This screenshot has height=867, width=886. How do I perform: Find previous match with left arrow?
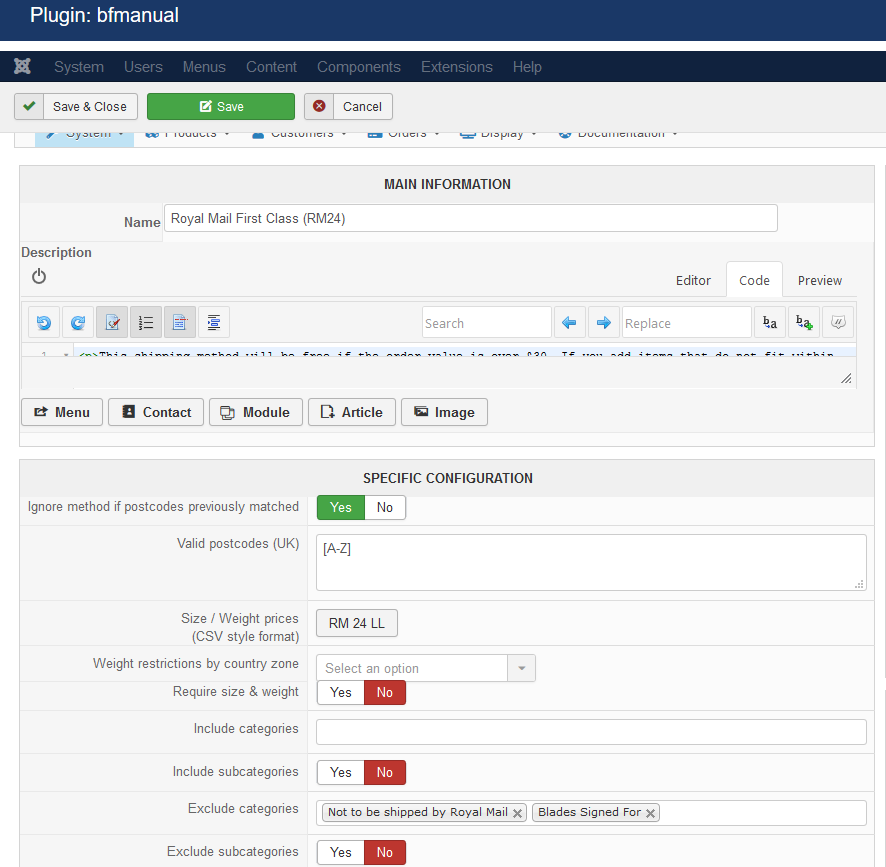point(570,322)
